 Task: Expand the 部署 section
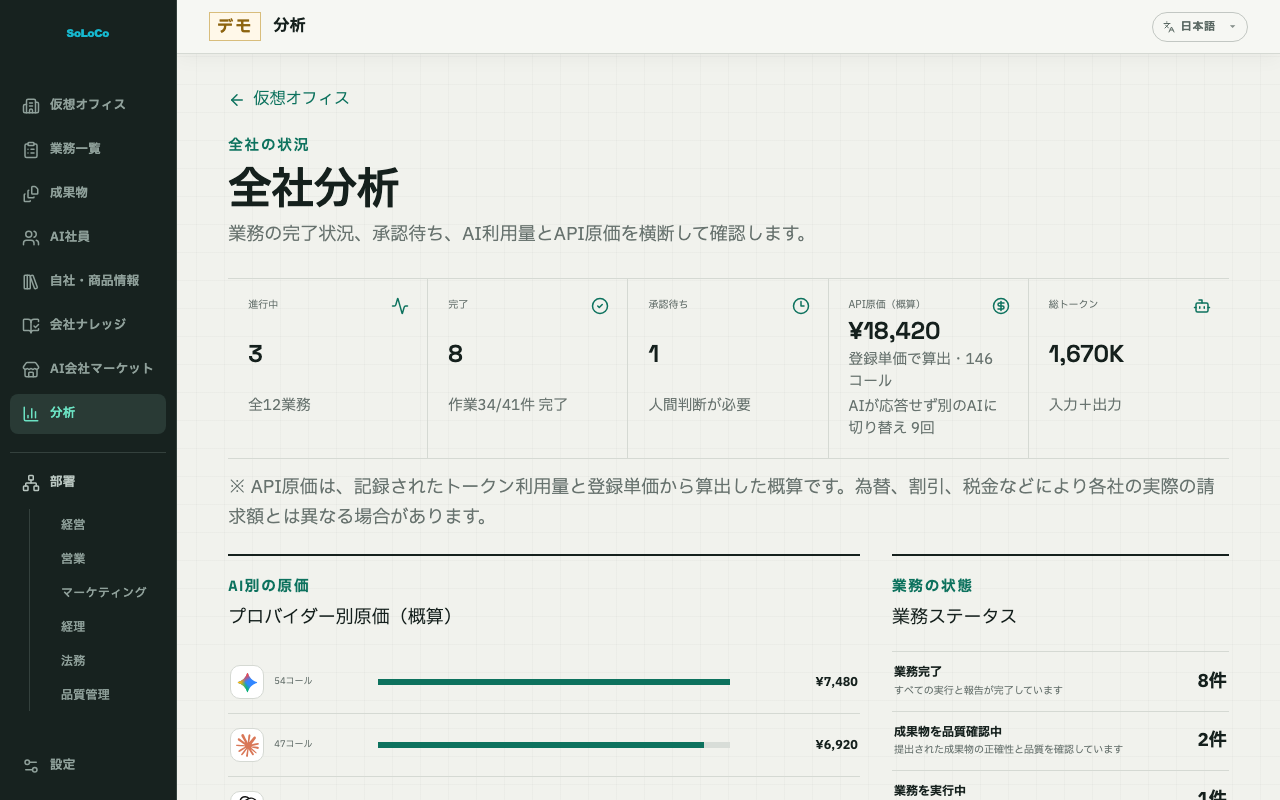click(88, 482)
